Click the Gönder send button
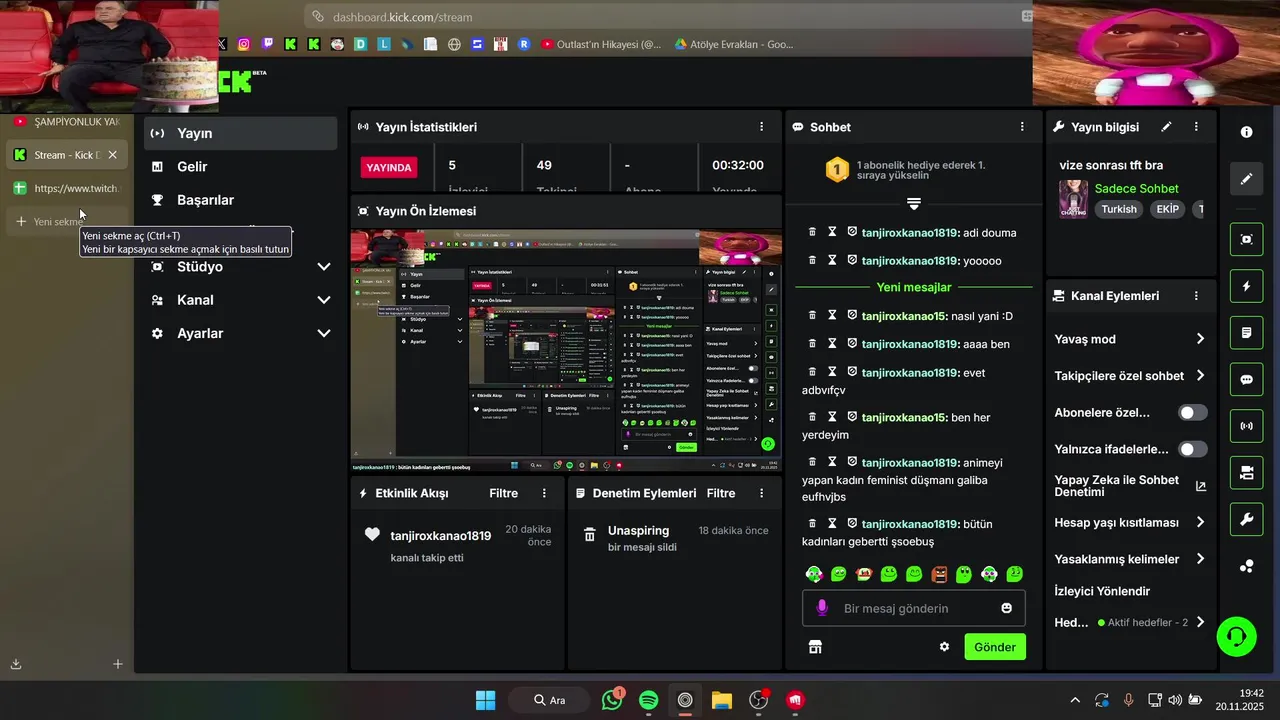The height and width of the screenshot is (720, 1280). (995, 647)
